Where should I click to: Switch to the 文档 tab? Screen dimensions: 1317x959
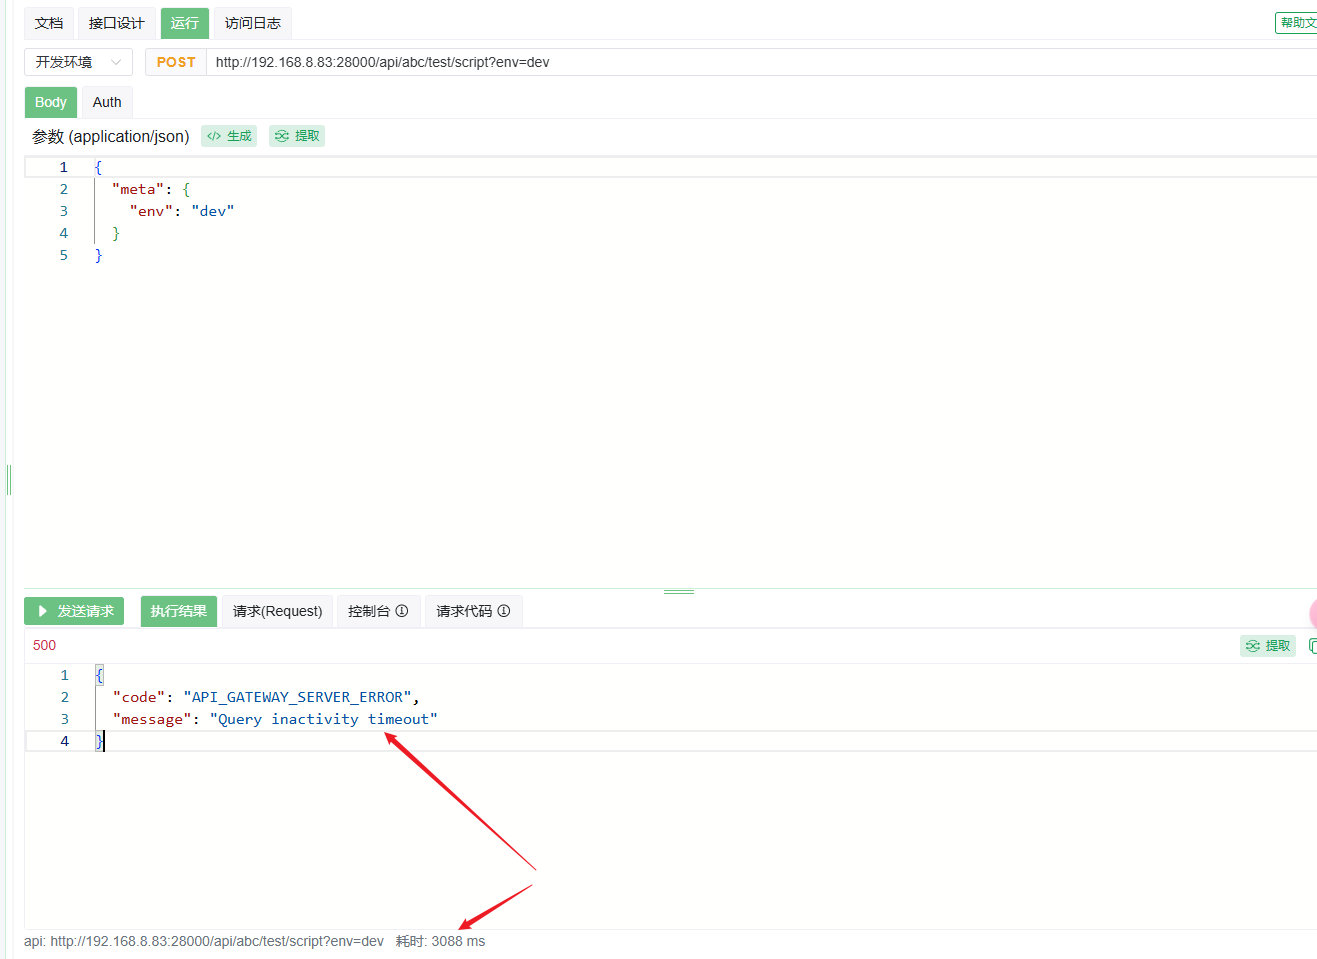point(49,23)
